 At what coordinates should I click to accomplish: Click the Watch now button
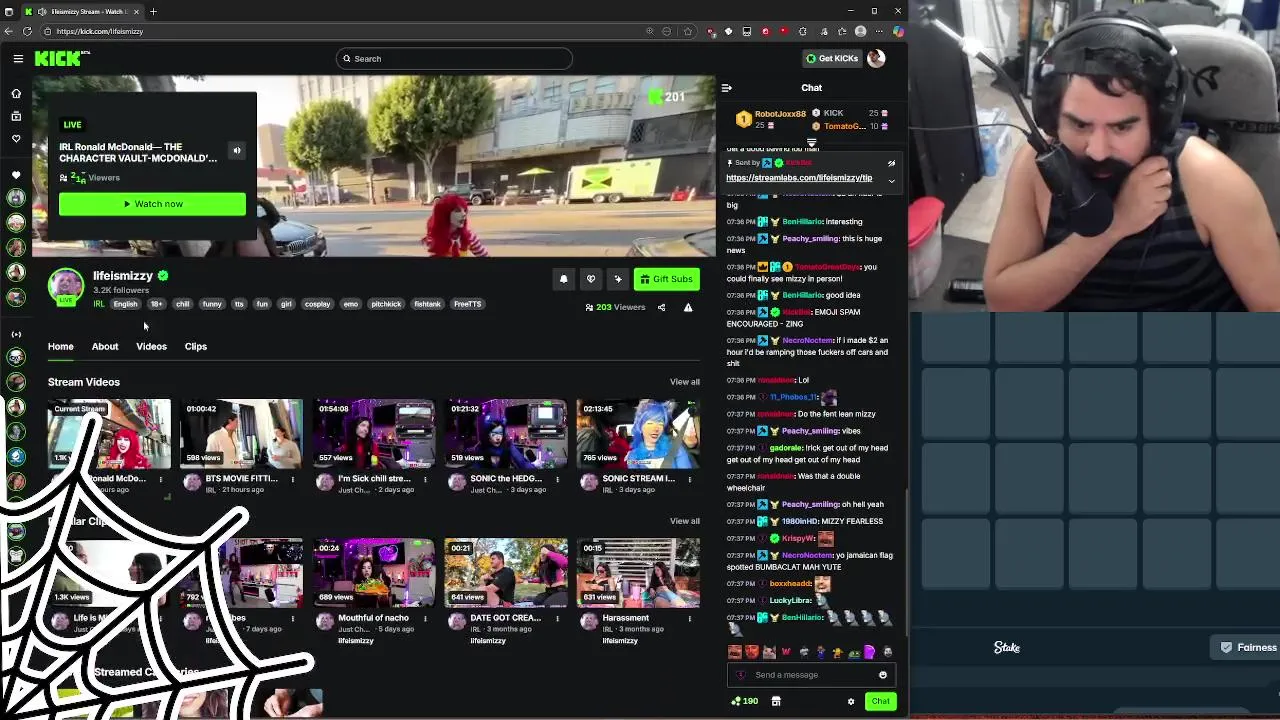152,204
